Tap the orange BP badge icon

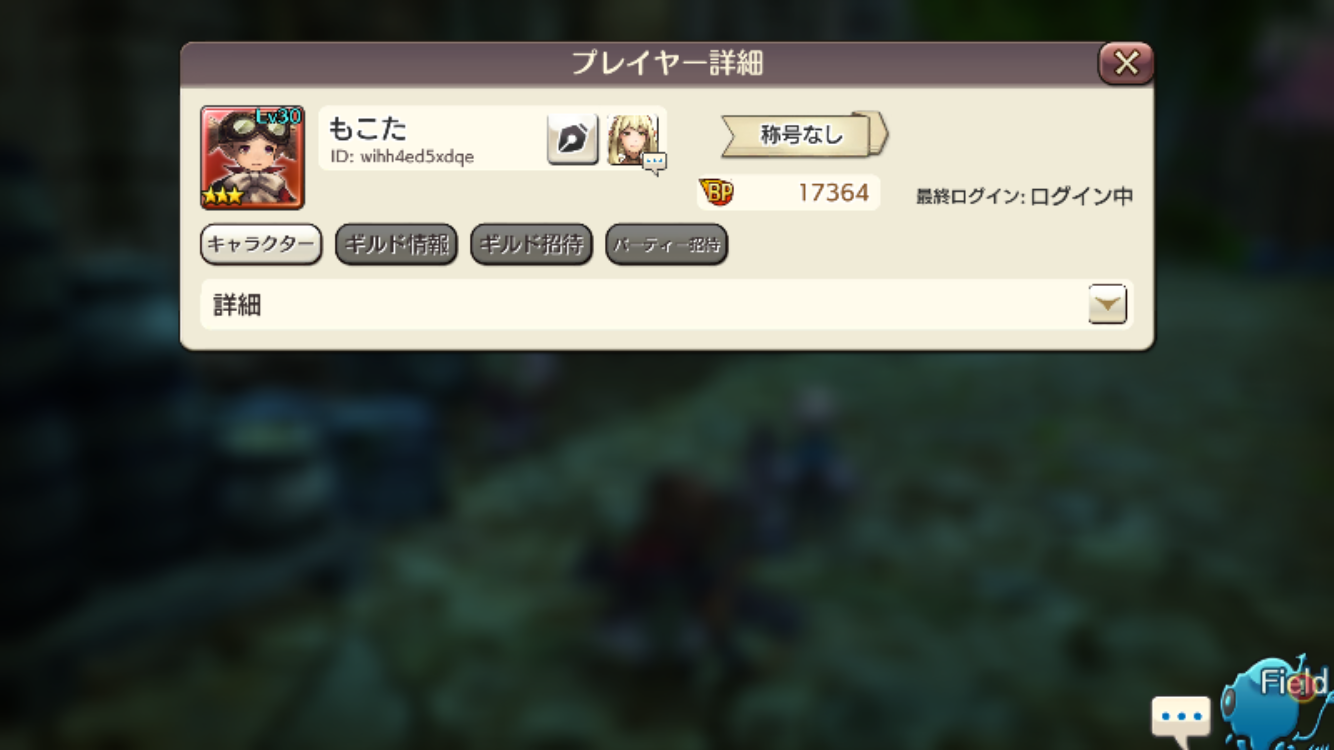pos(716,192)
